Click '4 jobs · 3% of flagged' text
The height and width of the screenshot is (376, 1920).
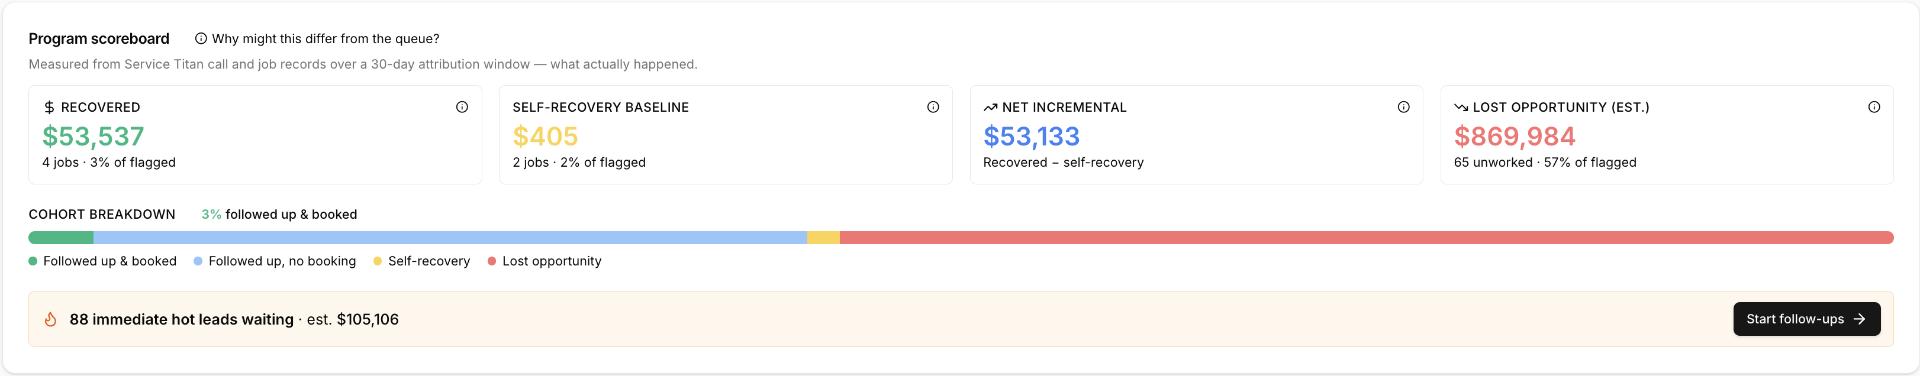coord(109,162)
